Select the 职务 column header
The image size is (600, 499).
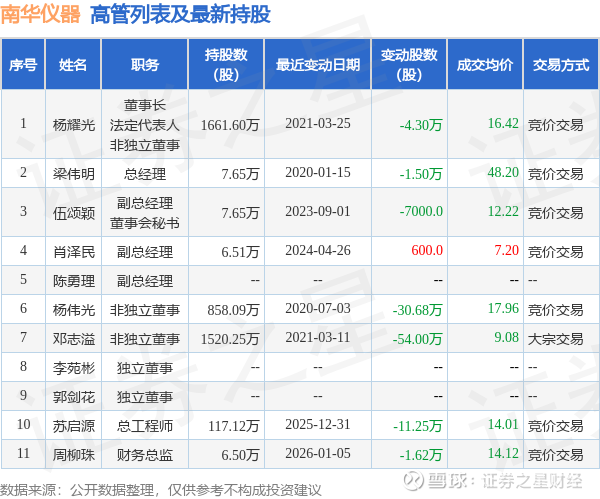(x=145, y=64)
